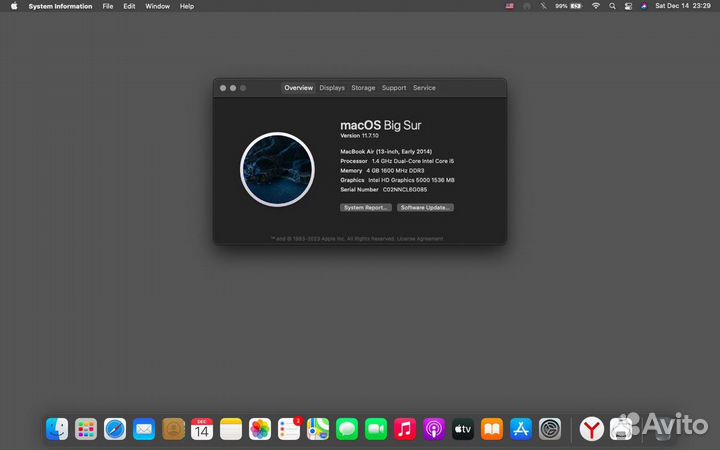Open Podcasts from the Dock
This screenshot has width=720, height=450.
pyautogui.click(x=434, y=429)
